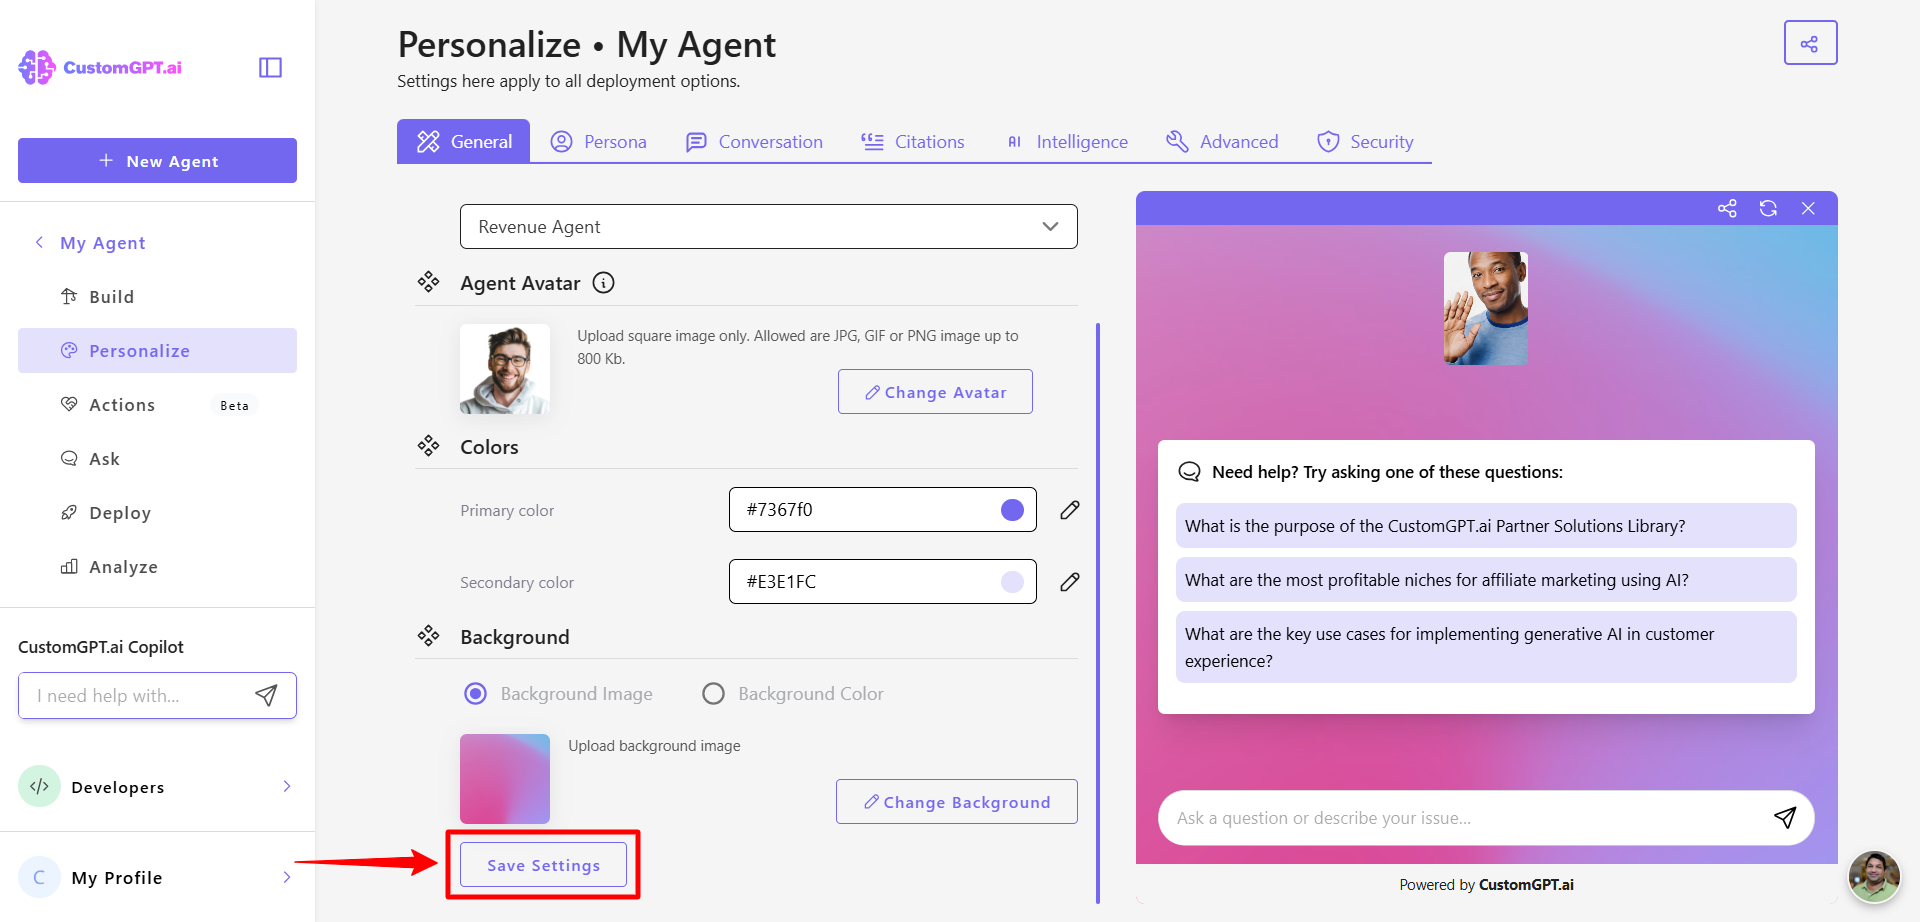Click the Change Avatar button
The width and height of the screenshot is (1920, 922).
pos(935,392)
